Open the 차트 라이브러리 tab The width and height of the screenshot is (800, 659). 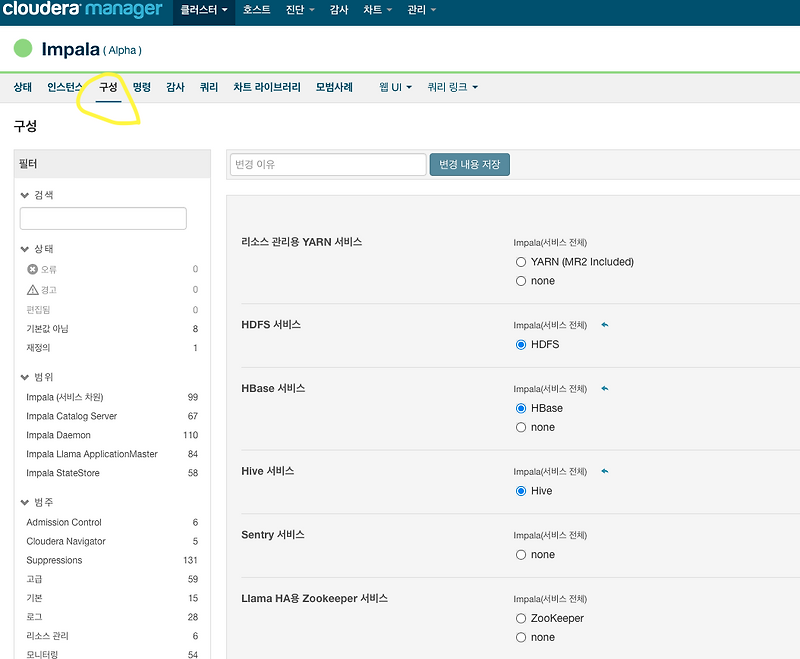pyautogui.click(x=267, y=87)
